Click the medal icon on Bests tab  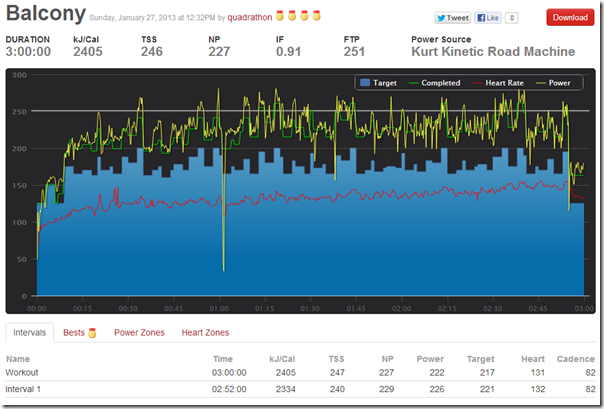[92, 333]
